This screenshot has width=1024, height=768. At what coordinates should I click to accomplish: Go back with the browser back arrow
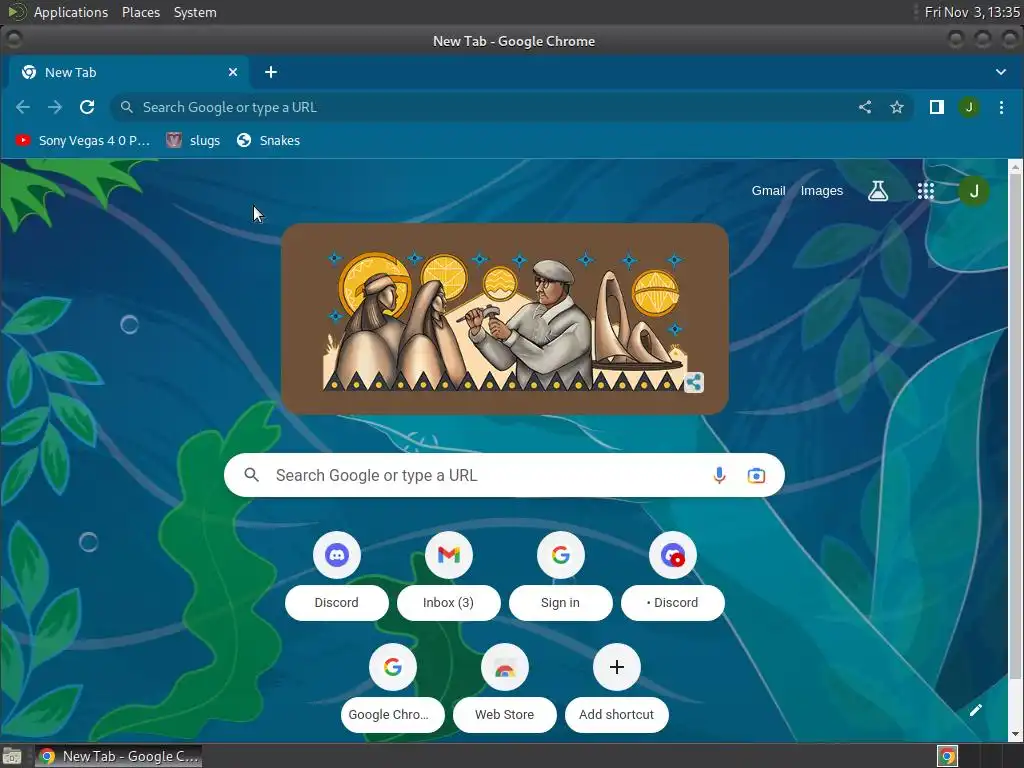pyautogui.click(x=23, y=107)
